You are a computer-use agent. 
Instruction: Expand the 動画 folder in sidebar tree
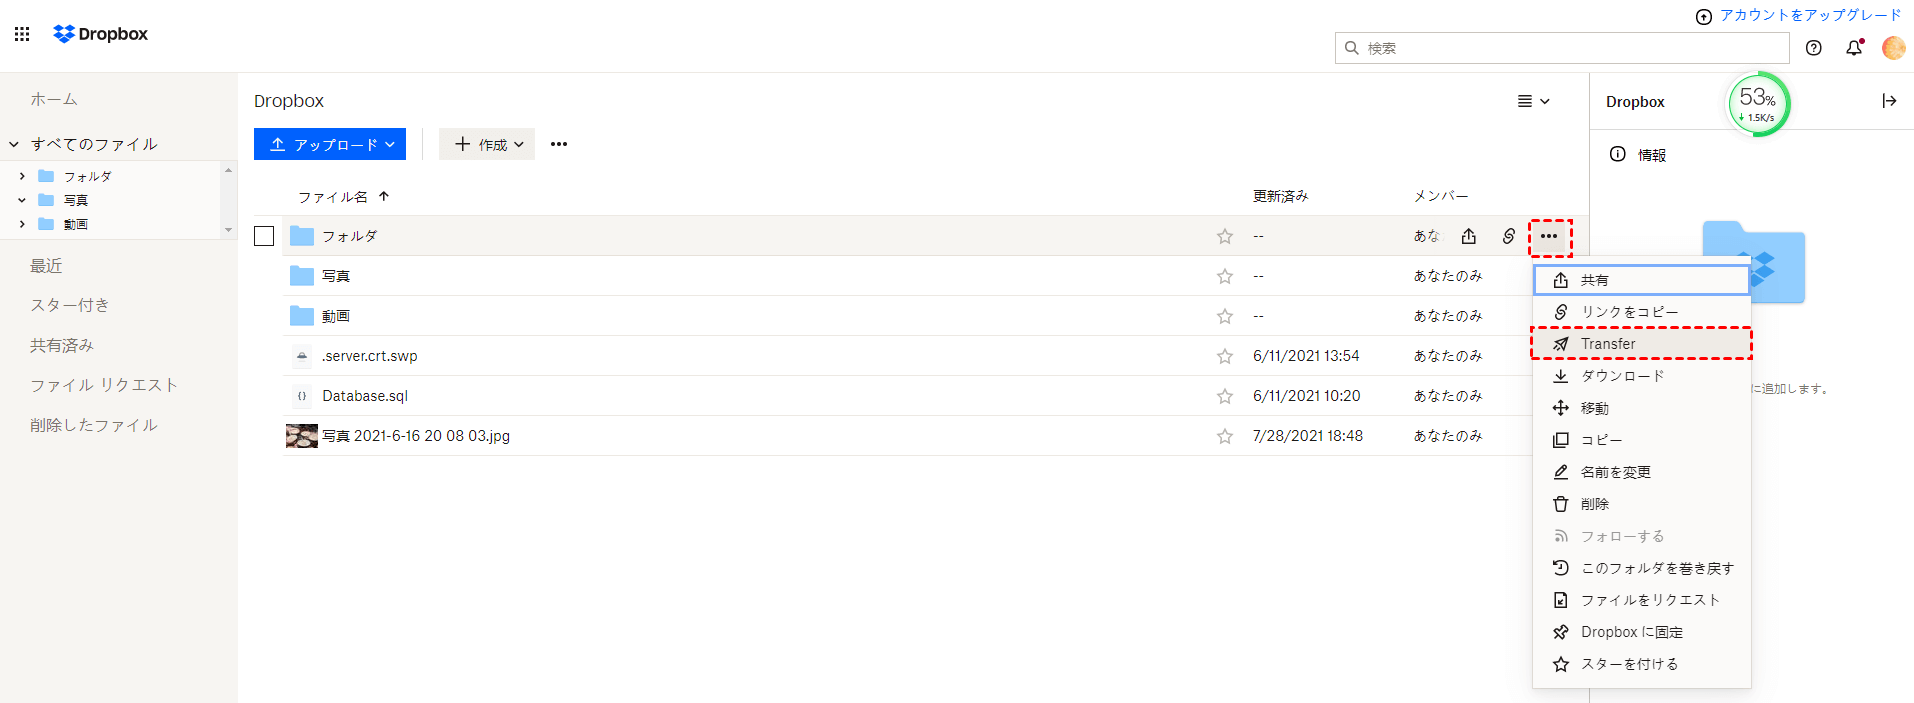[x=22, y=224]
